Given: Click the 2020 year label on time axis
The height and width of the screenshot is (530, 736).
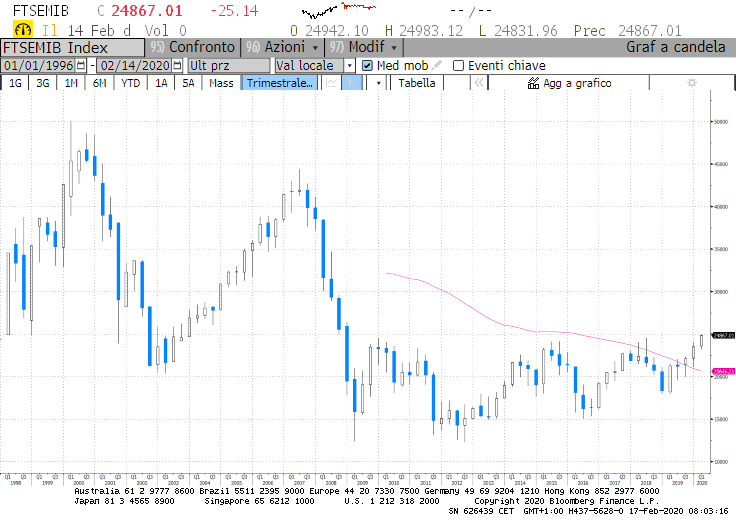Looking at the screenshot, I should [x=701, y=483].
